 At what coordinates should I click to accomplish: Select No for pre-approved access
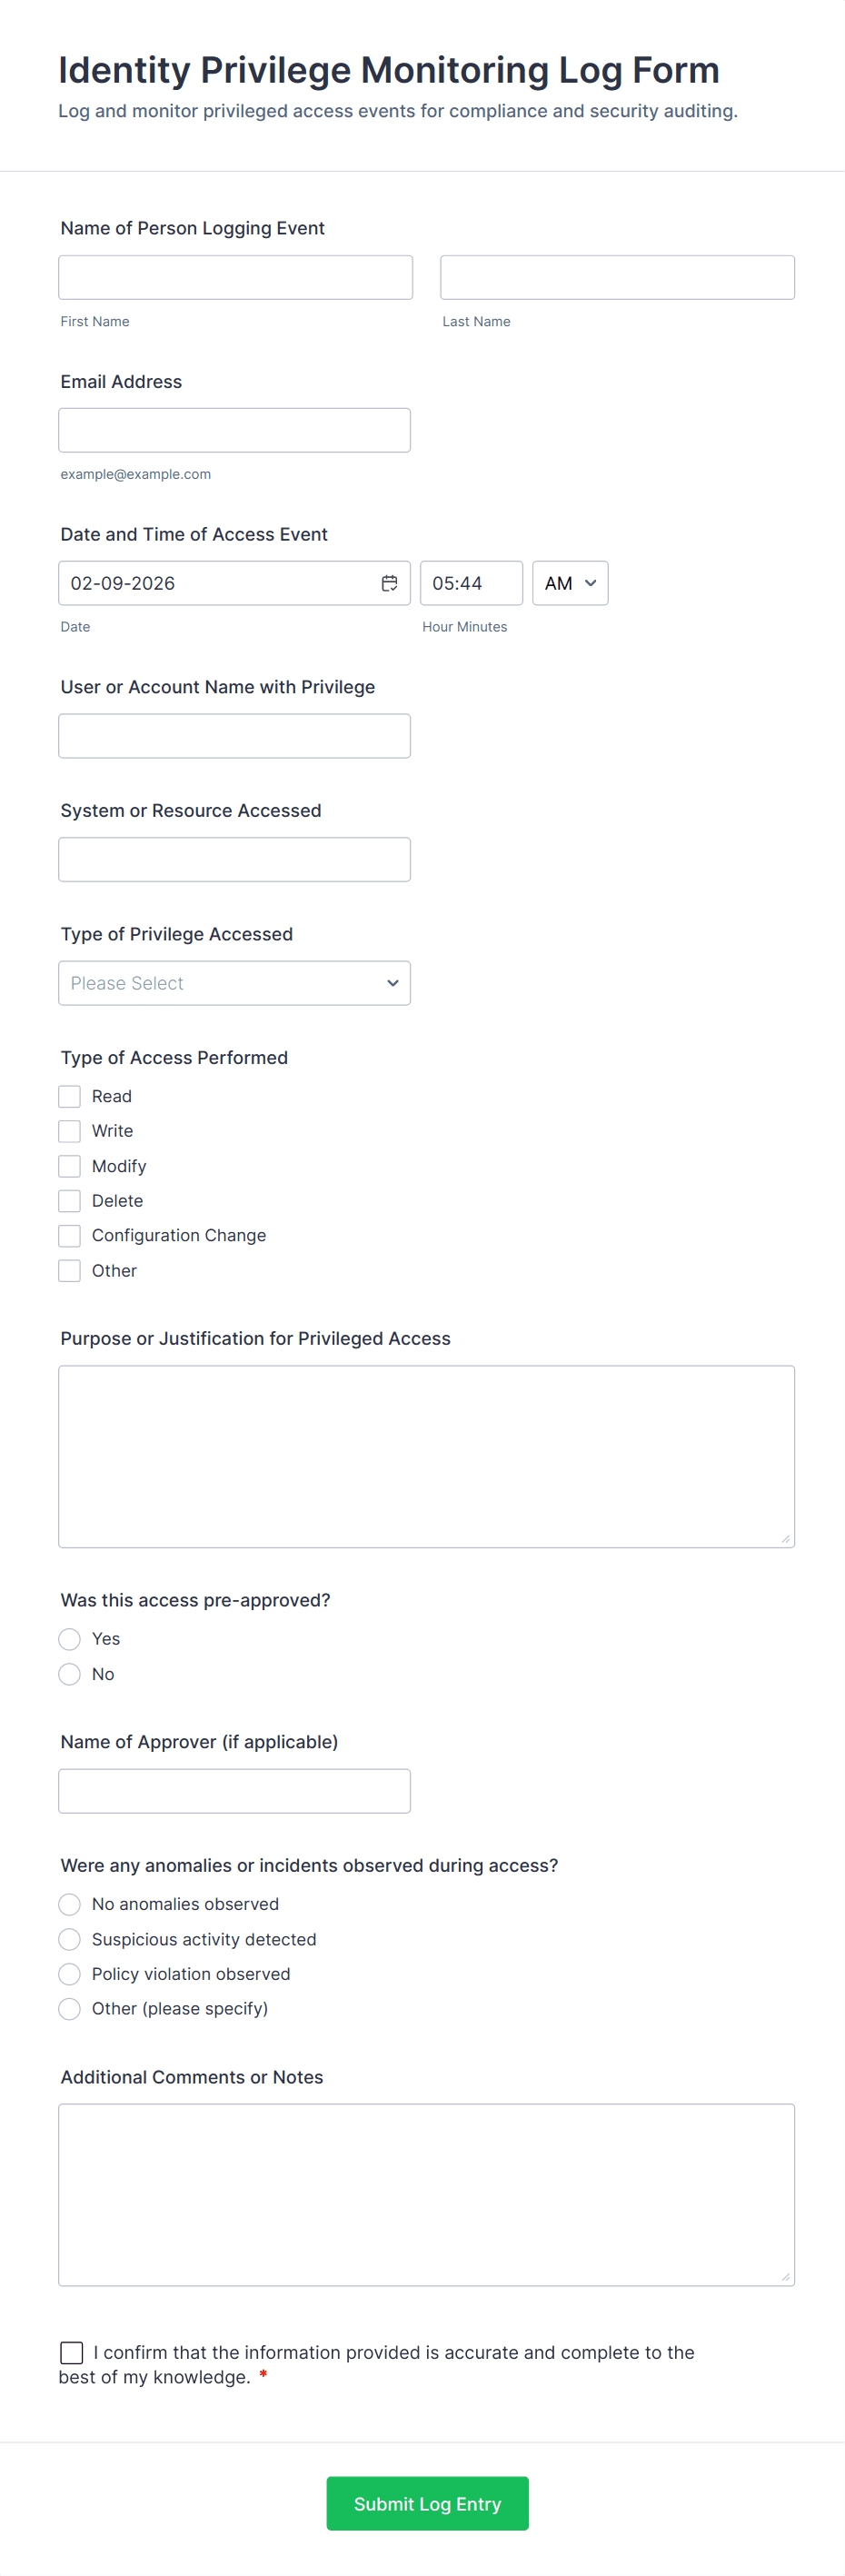tap(69, 1673)
